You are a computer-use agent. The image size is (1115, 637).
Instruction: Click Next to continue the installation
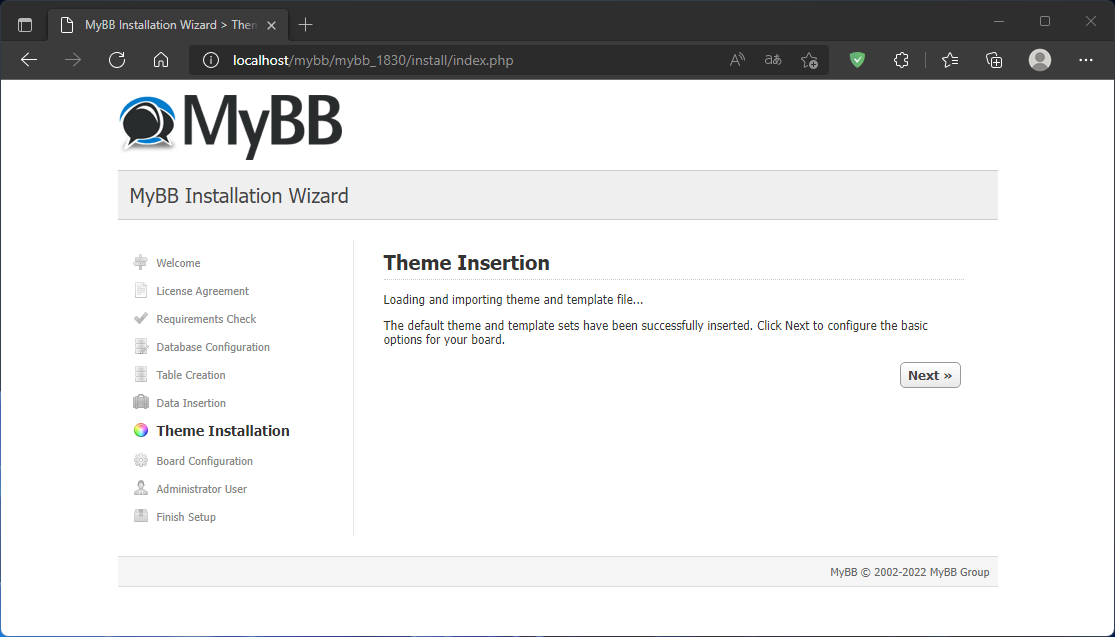930,375
